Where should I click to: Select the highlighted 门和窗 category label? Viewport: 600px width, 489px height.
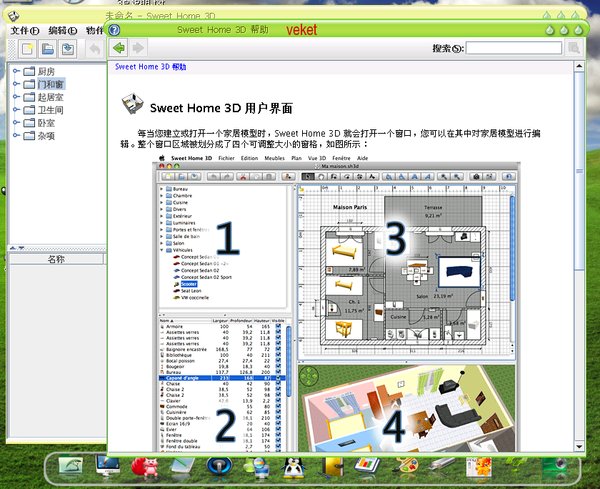pyautogui.click(x=51, y=84)
